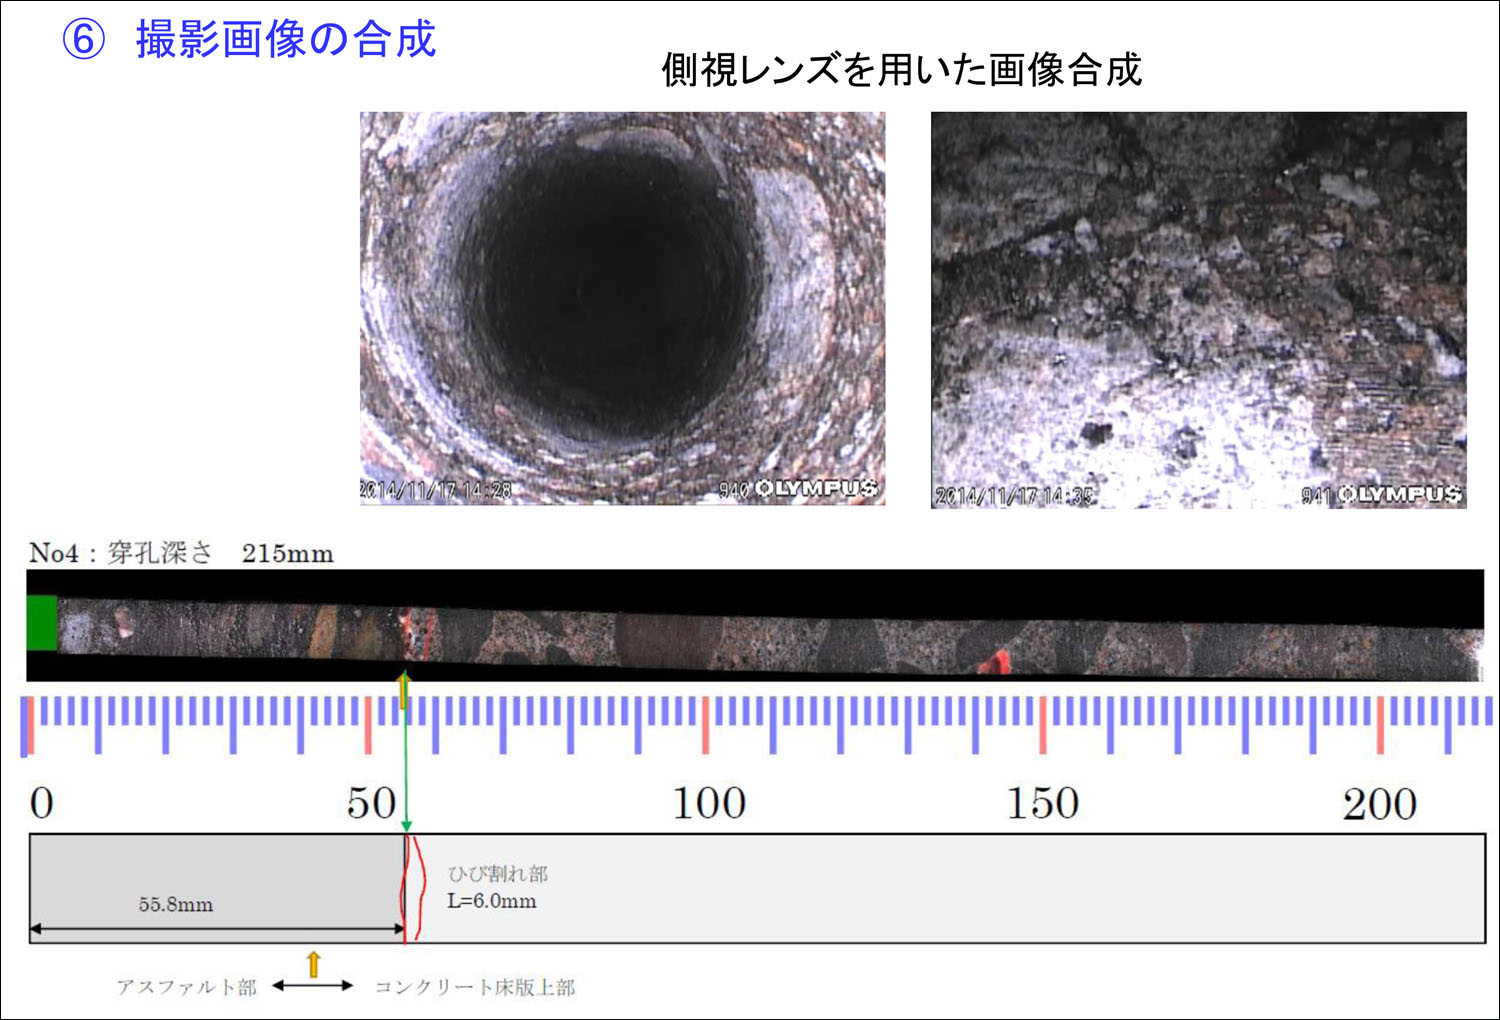This screenshot has height=1020, width=1500.
Task: Click the red spot in the composite strip
Action: point(994,661)
